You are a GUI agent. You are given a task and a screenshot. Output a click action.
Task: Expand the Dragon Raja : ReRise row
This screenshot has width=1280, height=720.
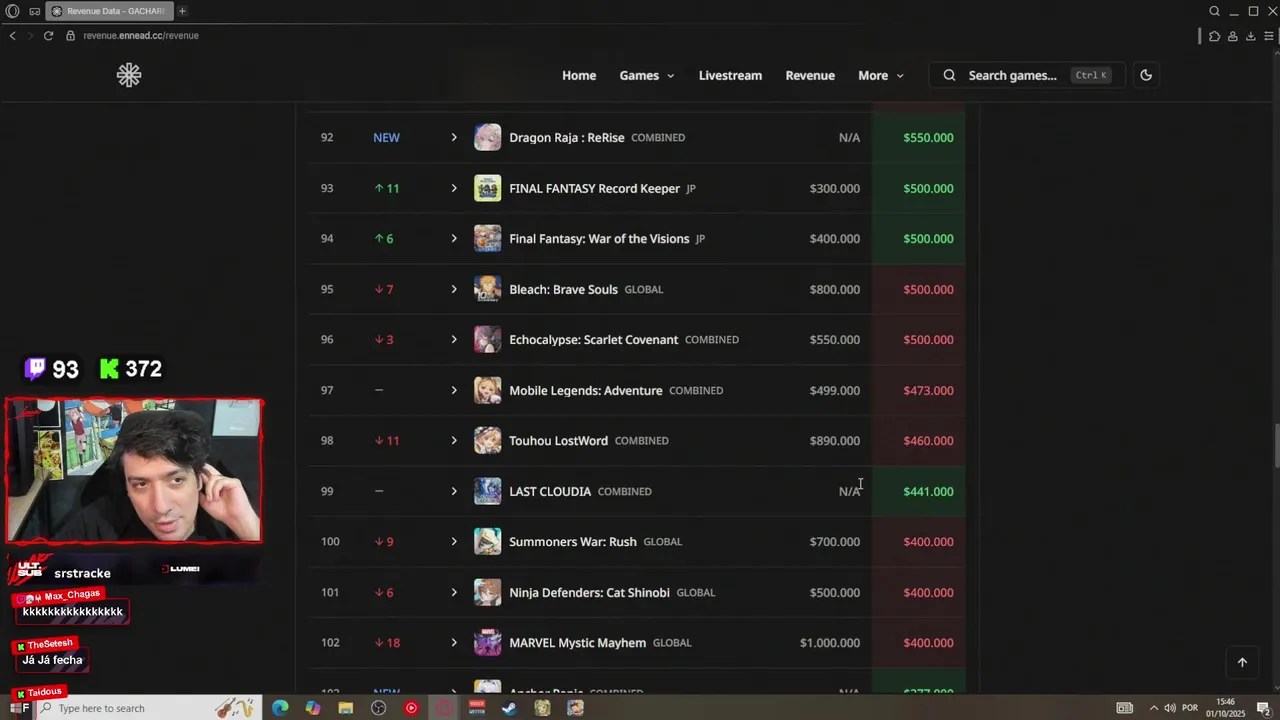pos(454,137)
